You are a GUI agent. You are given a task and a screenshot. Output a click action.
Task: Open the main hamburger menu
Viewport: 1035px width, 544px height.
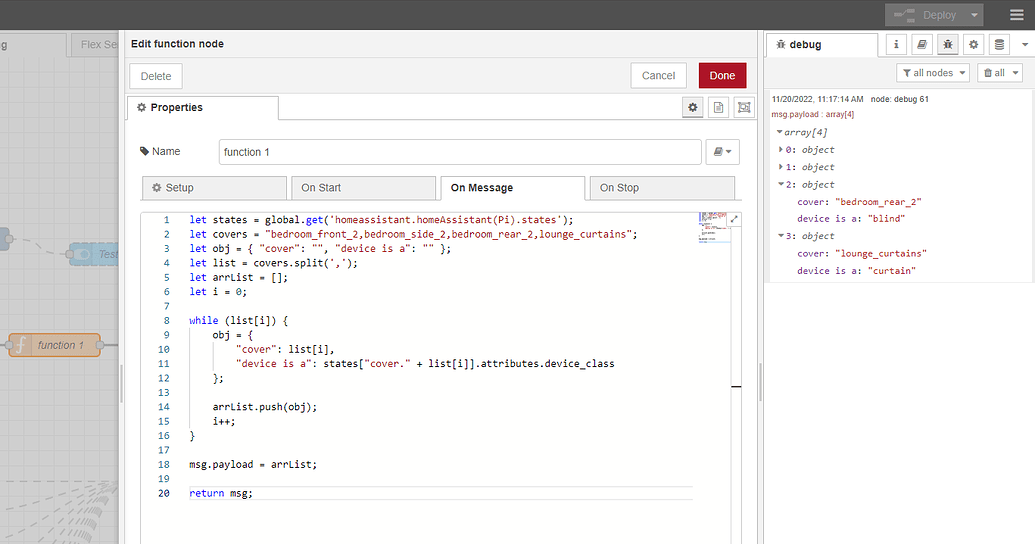(x=1016, y=15)
